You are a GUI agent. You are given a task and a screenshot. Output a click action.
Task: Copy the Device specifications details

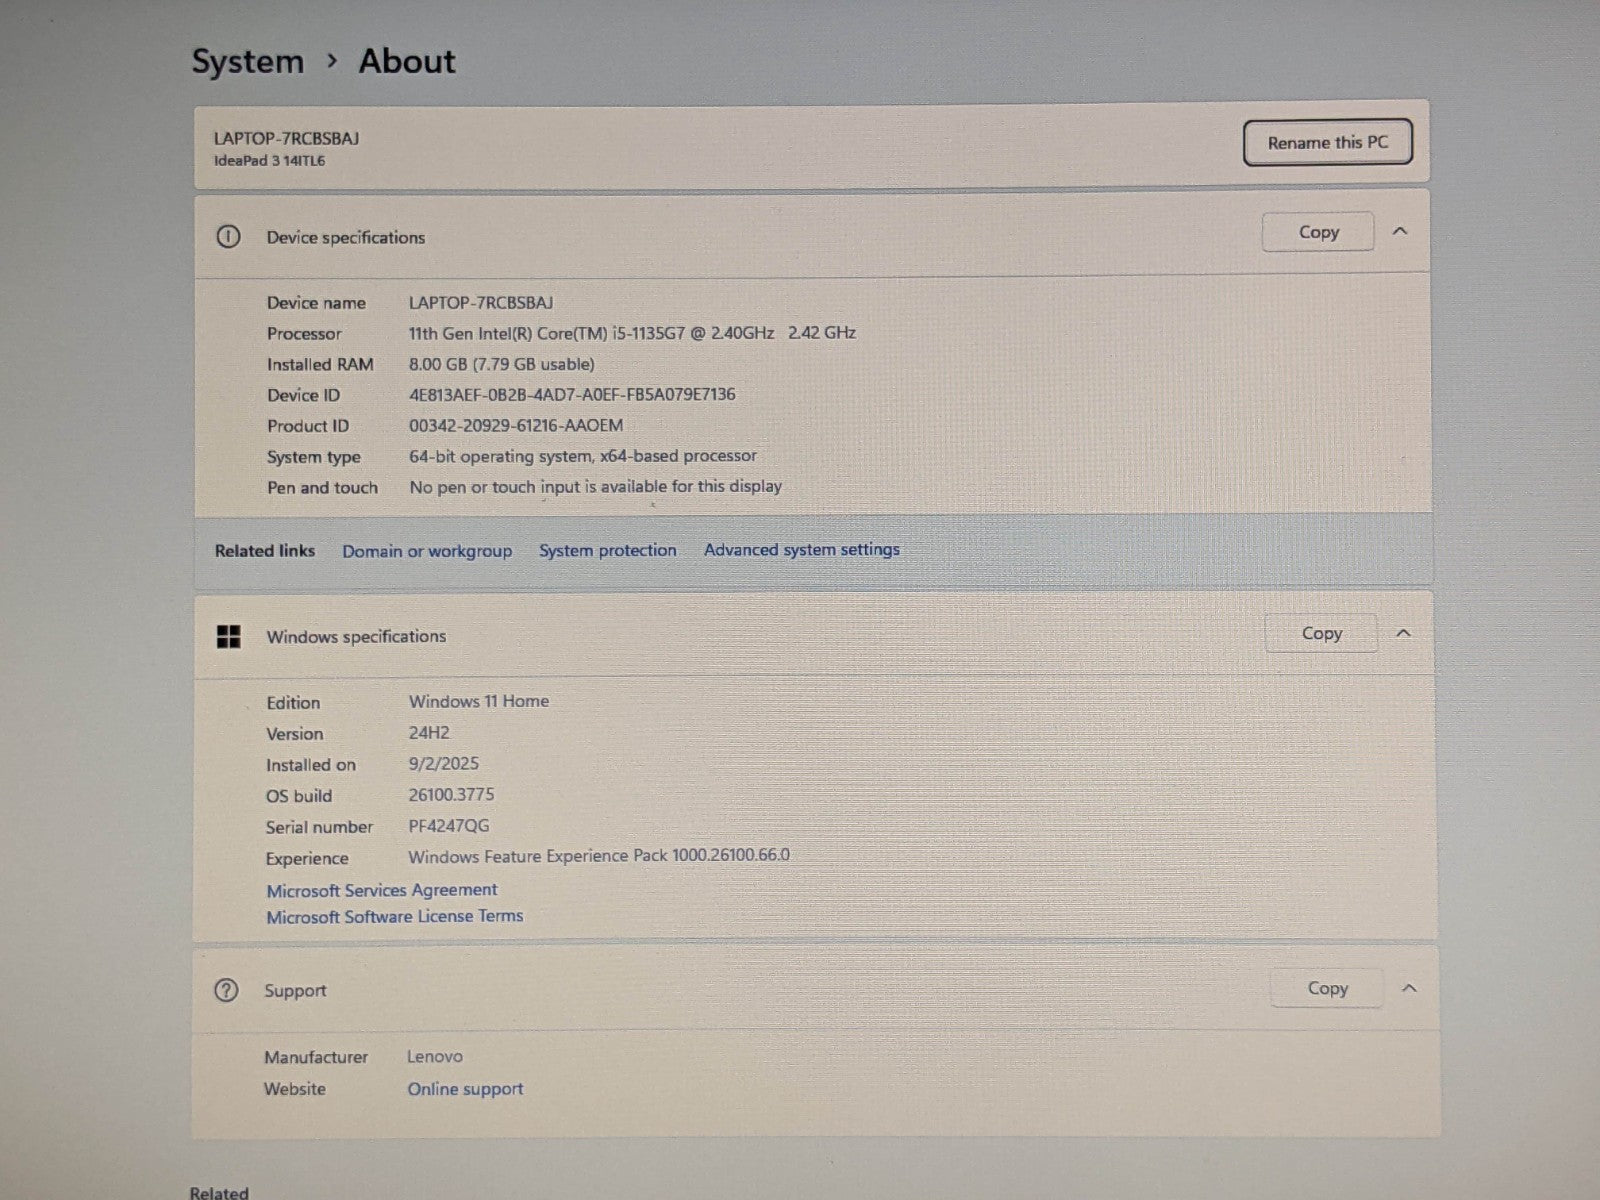point(1318,232)
